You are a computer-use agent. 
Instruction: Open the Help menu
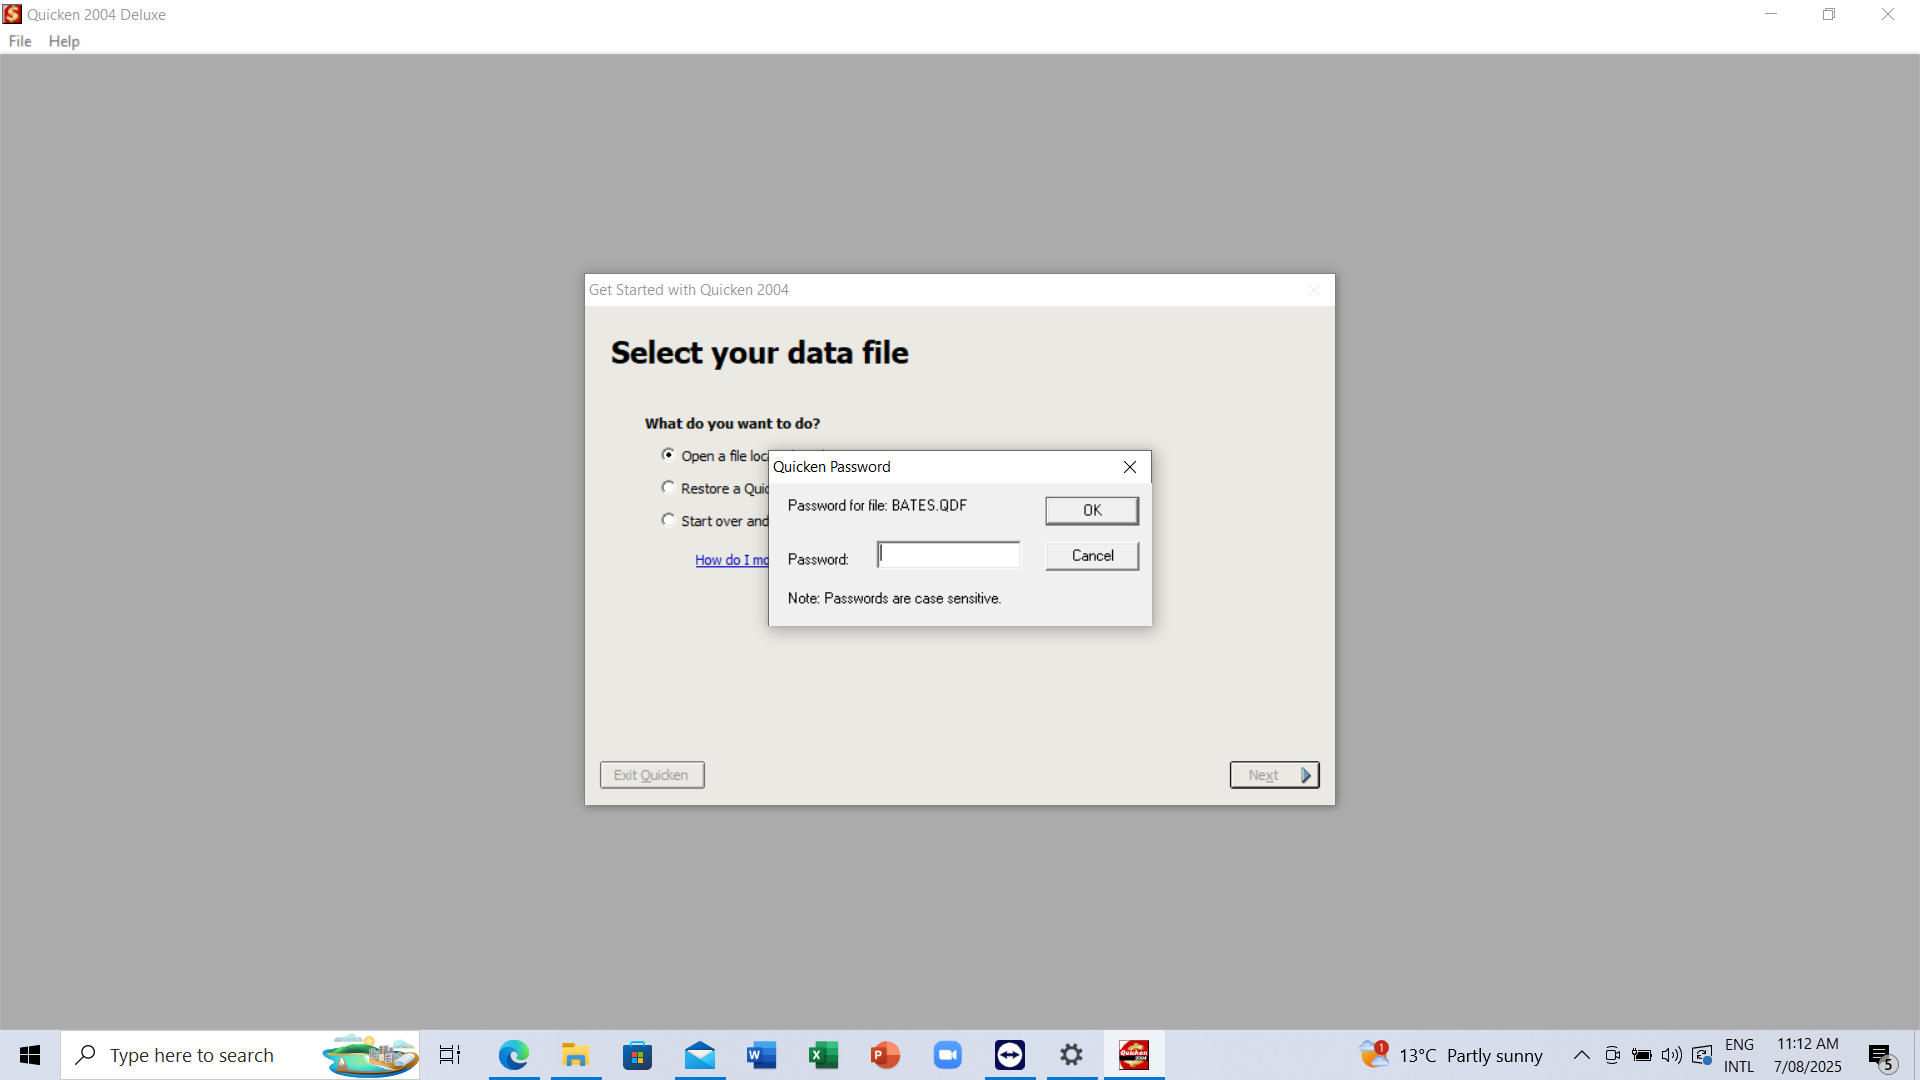(64, 41)
